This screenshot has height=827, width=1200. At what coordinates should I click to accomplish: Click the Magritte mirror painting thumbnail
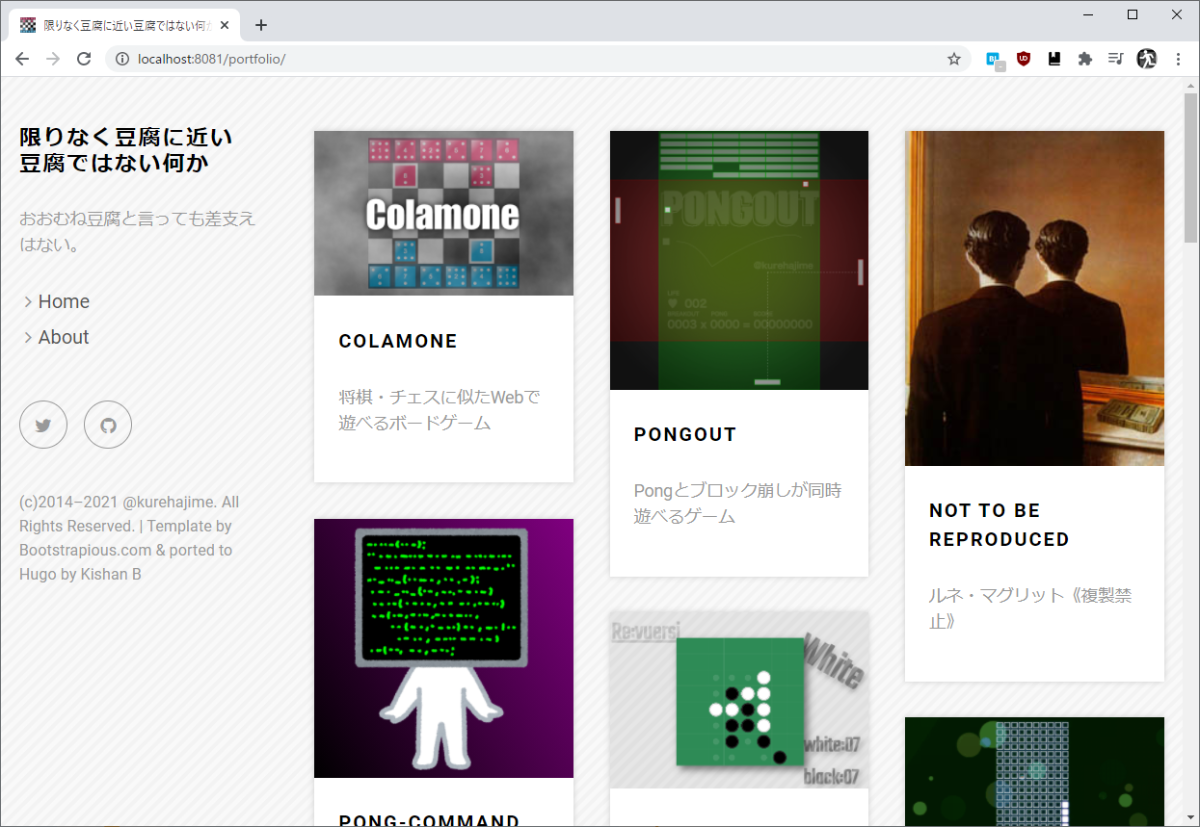click(1034, 298)
